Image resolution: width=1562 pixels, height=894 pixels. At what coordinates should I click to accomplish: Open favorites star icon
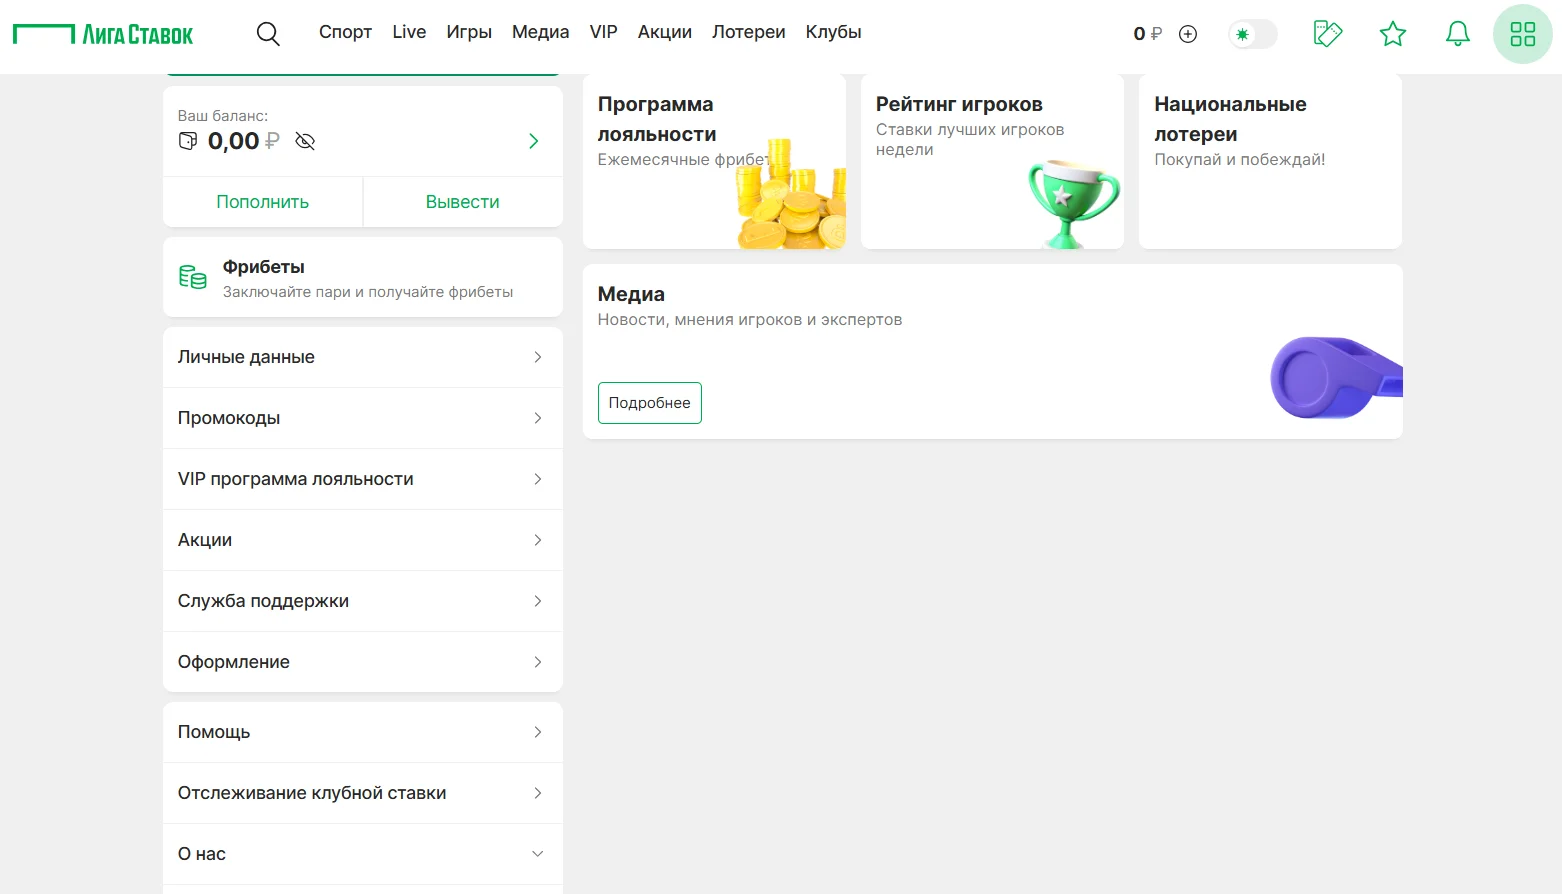click(1392, 34)
